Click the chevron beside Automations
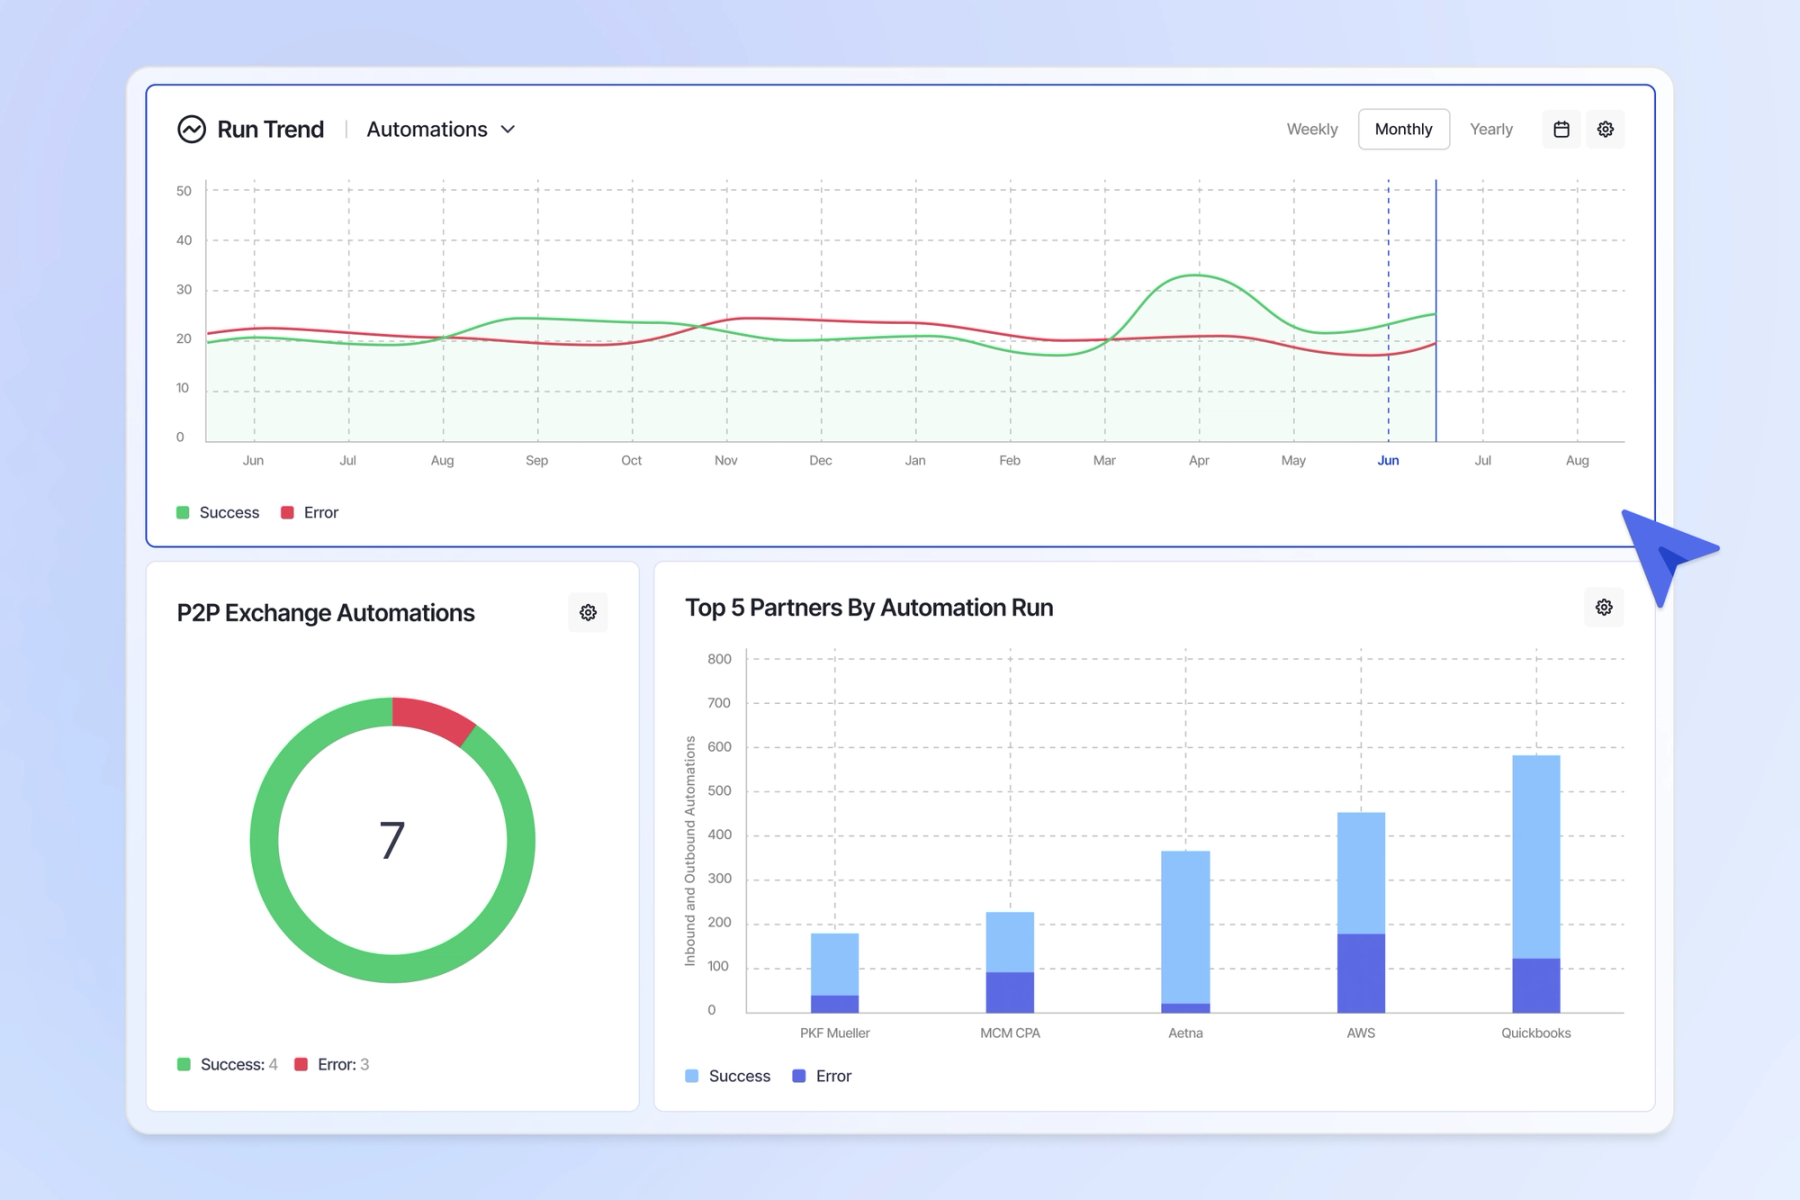The width and height of the screenshot is (1800, 1200). coord(508,129)
